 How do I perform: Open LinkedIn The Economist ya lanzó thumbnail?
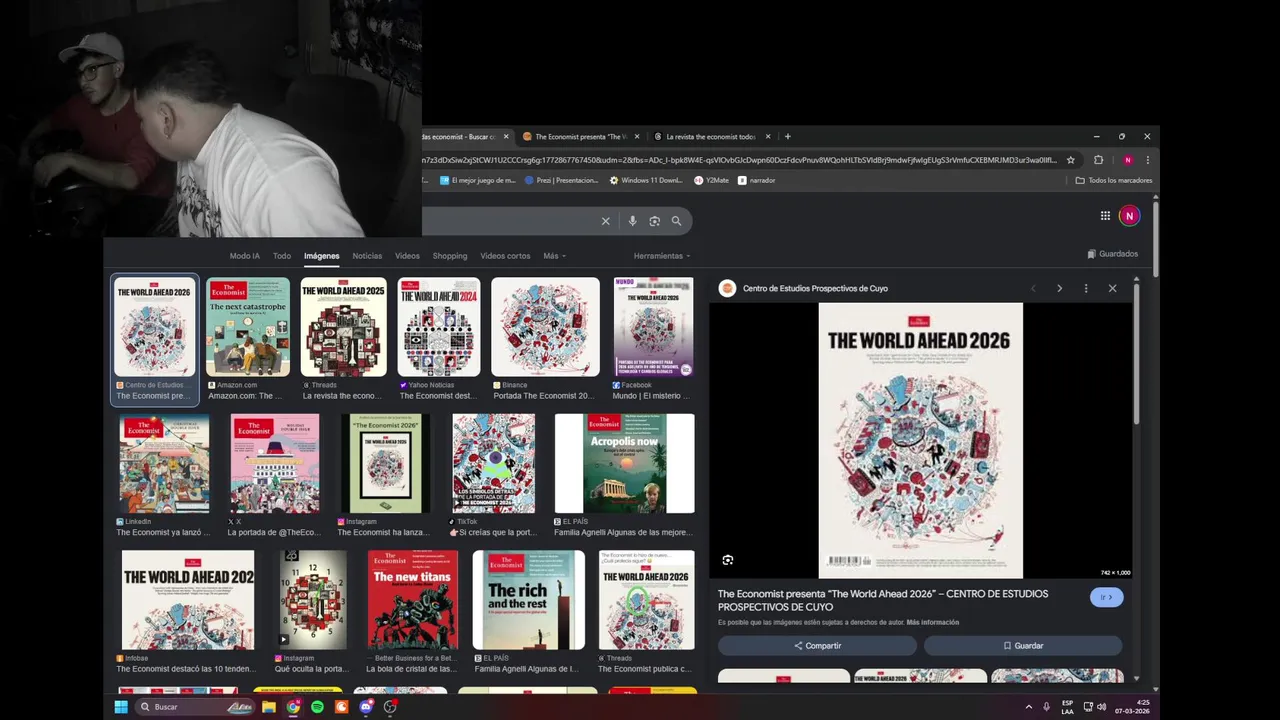tap(165, 463)
